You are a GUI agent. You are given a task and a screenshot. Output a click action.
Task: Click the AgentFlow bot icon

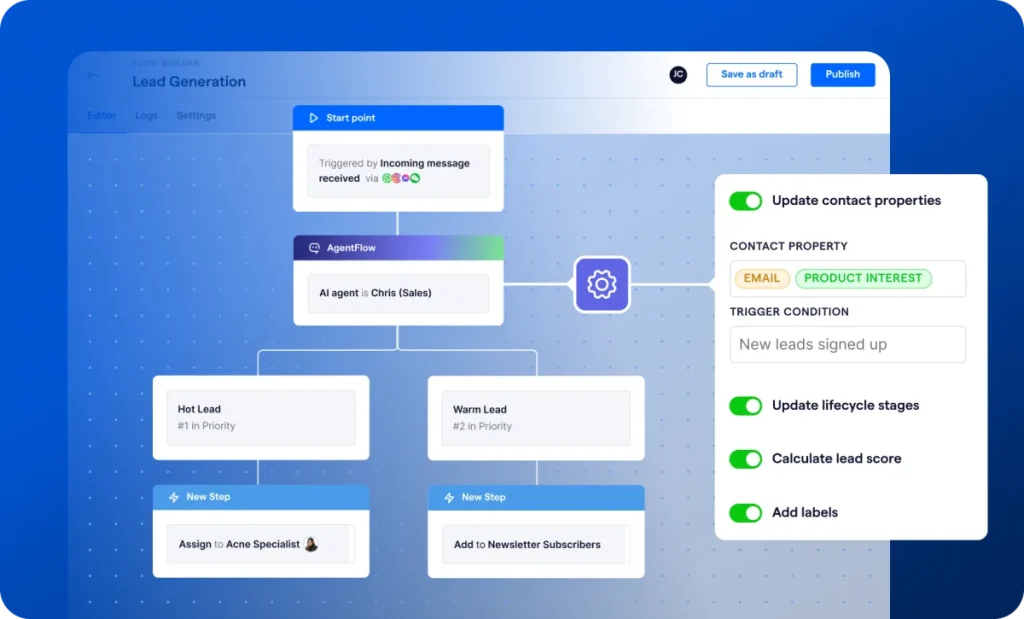(313, 248)
